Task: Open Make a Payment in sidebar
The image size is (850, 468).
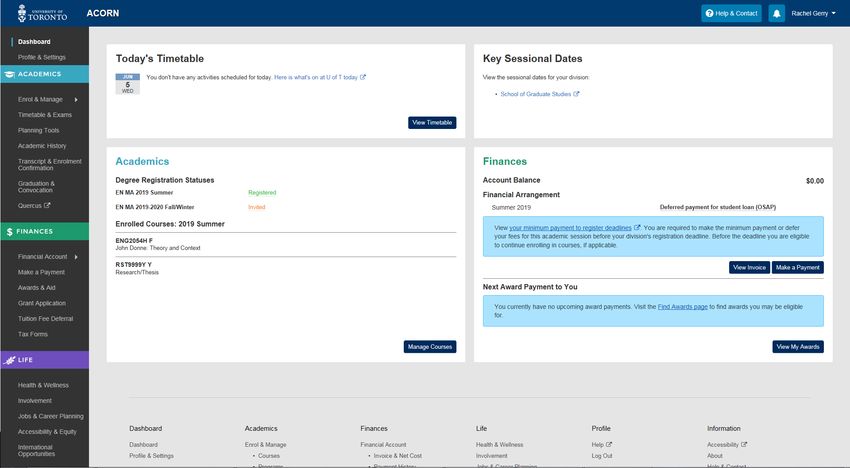Action: 41,272
